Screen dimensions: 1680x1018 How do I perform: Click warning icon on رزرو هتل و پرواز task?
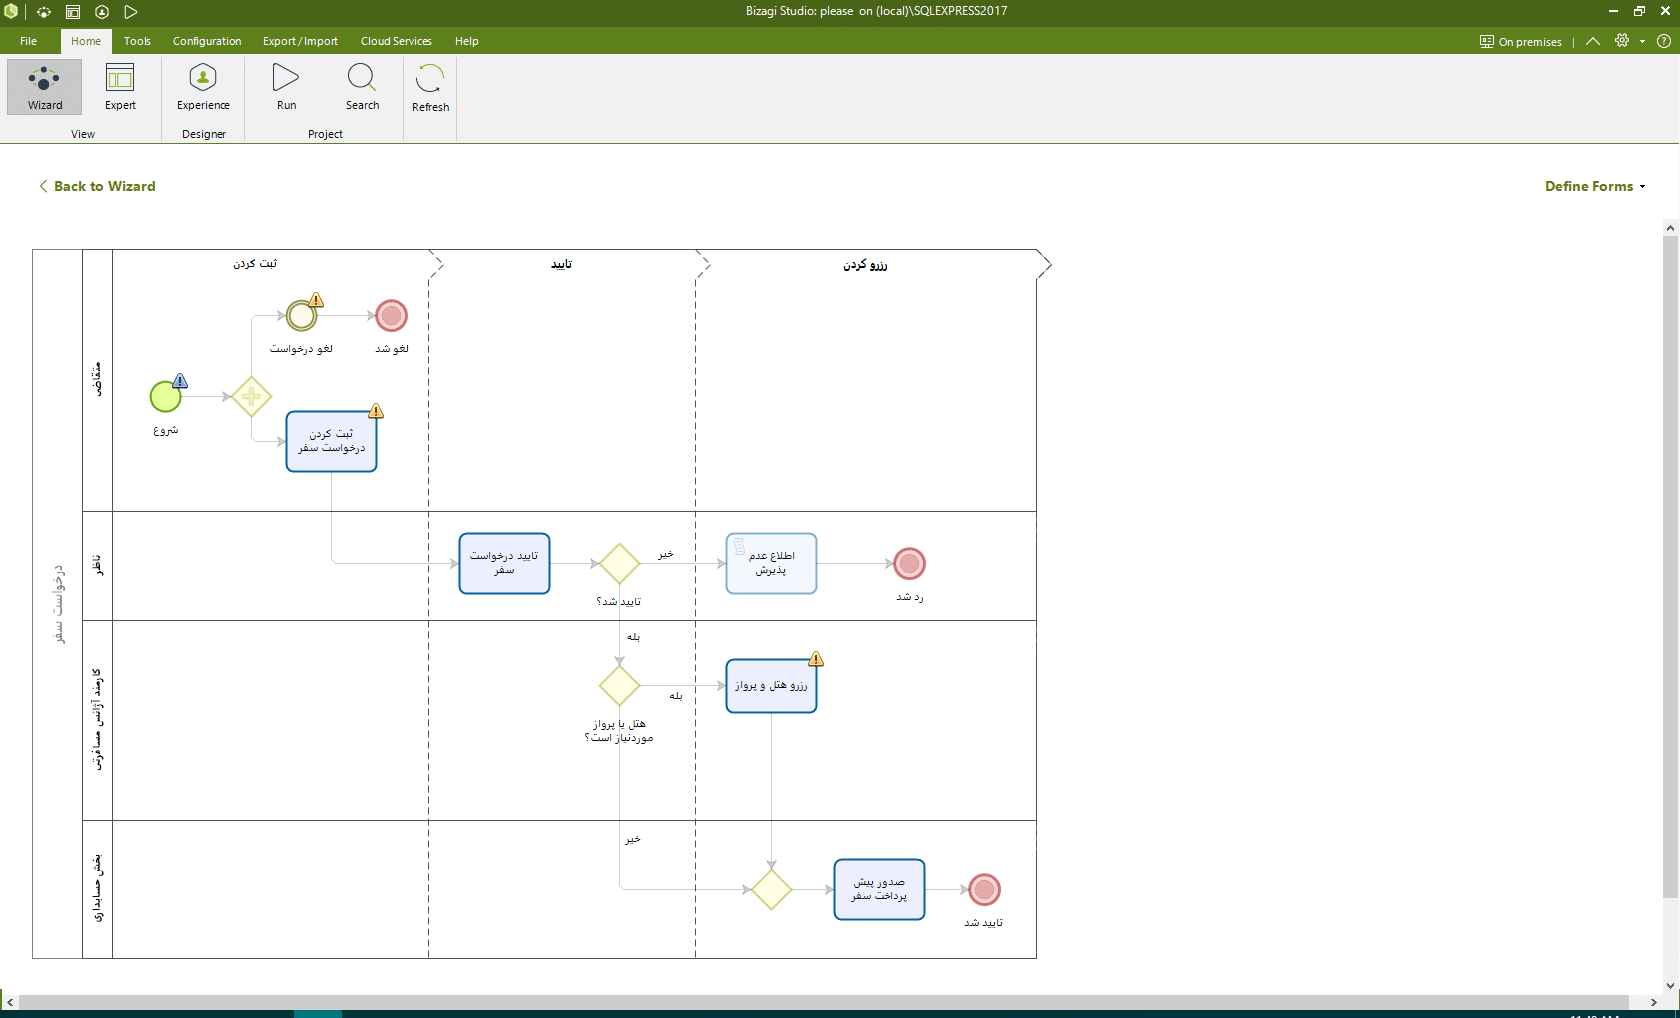click(x=816, y=659)
